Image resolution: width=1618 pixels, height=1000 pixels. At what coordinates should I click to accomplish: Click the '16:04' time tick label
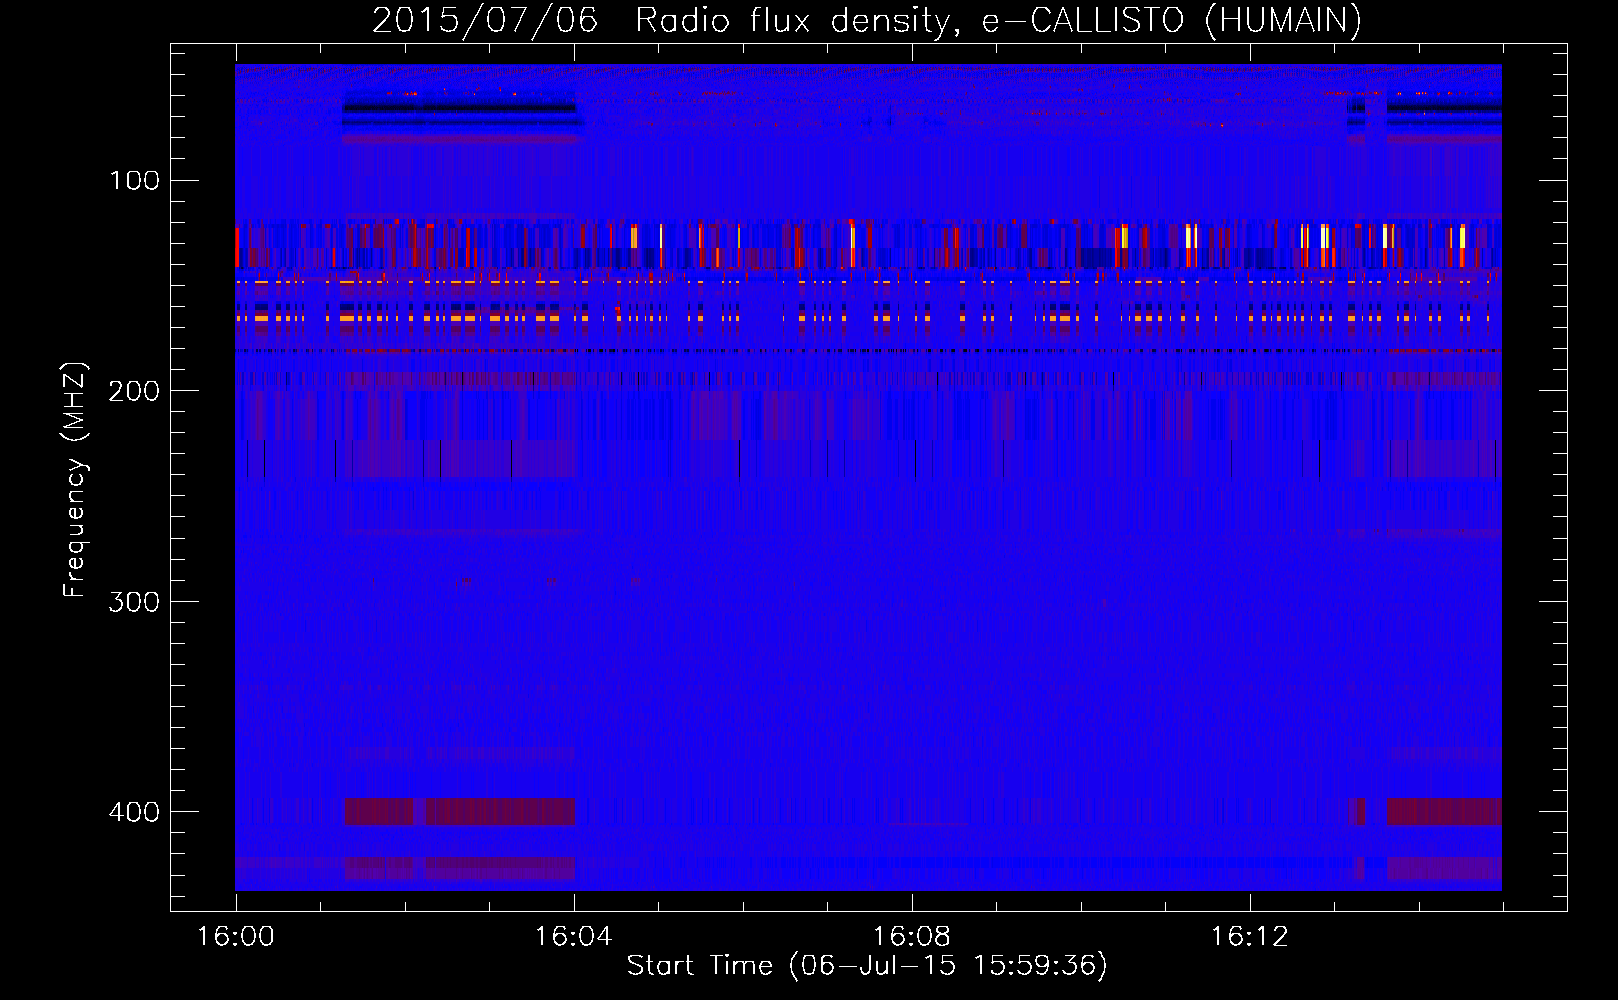[x=573, y=937]
